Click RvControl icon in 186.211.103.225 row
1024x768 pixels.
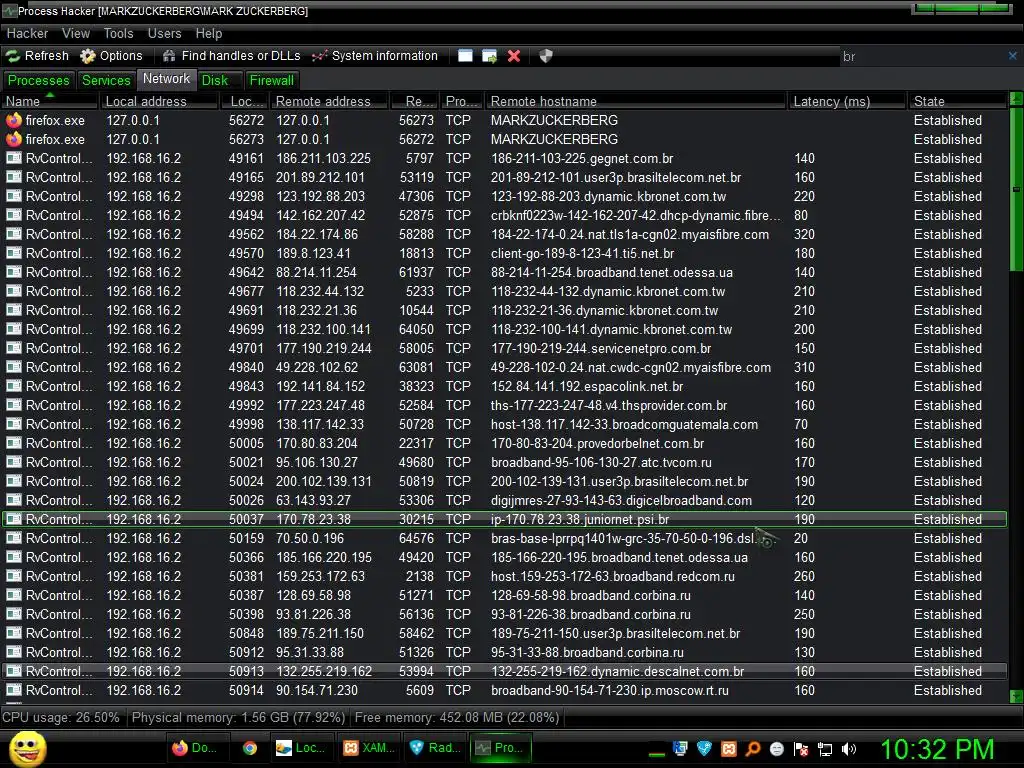[14, 158]
